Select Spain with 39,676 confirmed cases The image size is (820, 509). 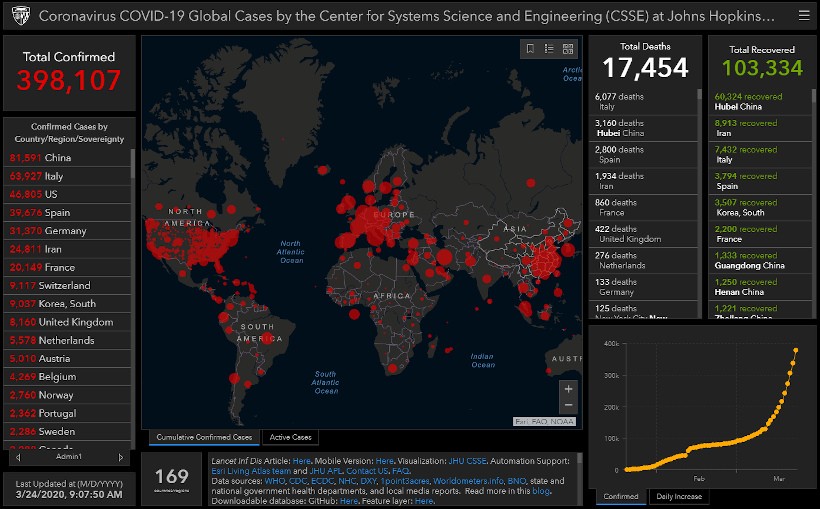67,212
